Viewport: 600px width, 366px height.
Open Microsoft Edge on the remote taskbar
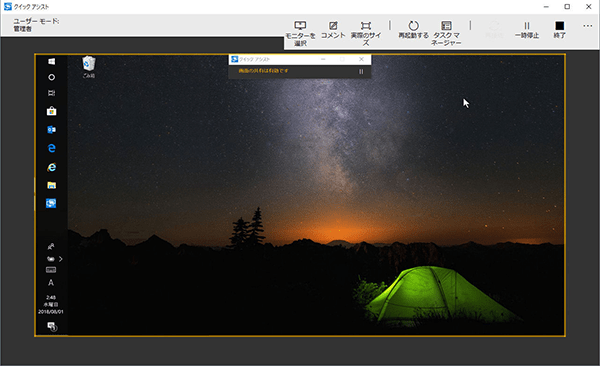(51, 148)
